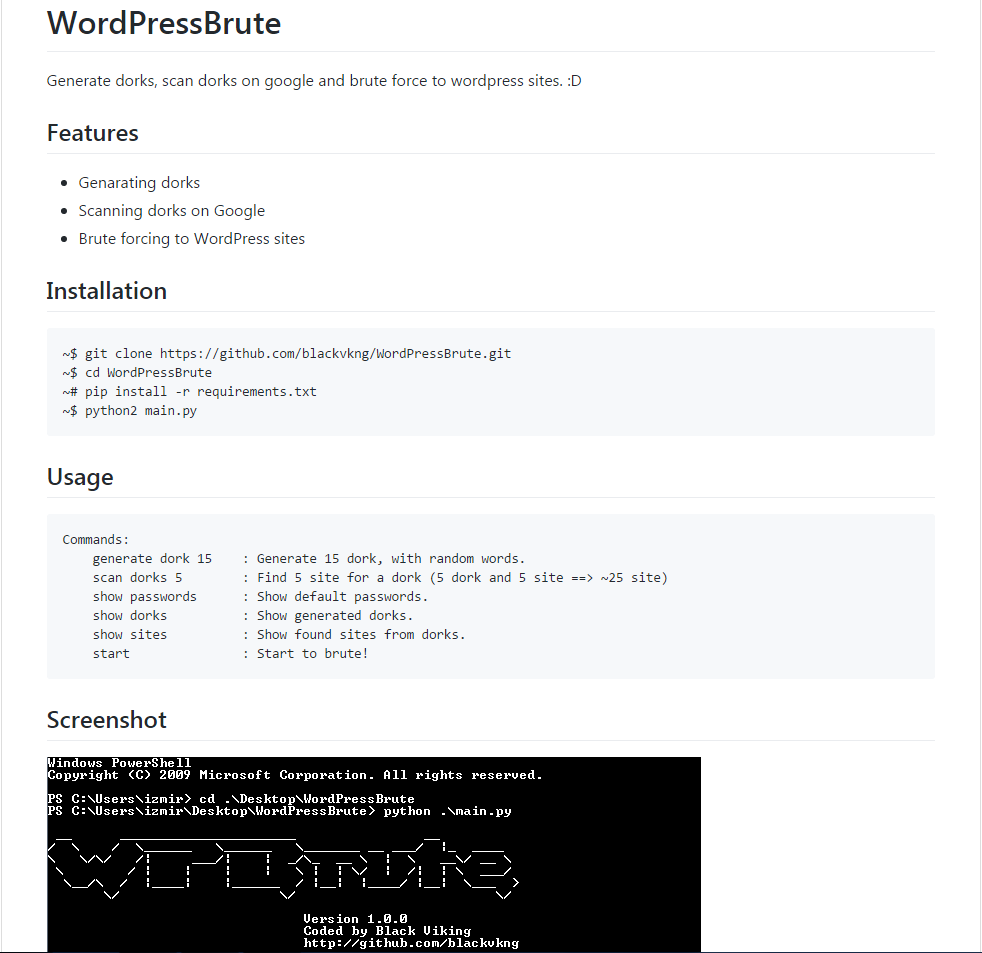
Task: Open the PowerShell screenshot image
Action: coord(374,855)
